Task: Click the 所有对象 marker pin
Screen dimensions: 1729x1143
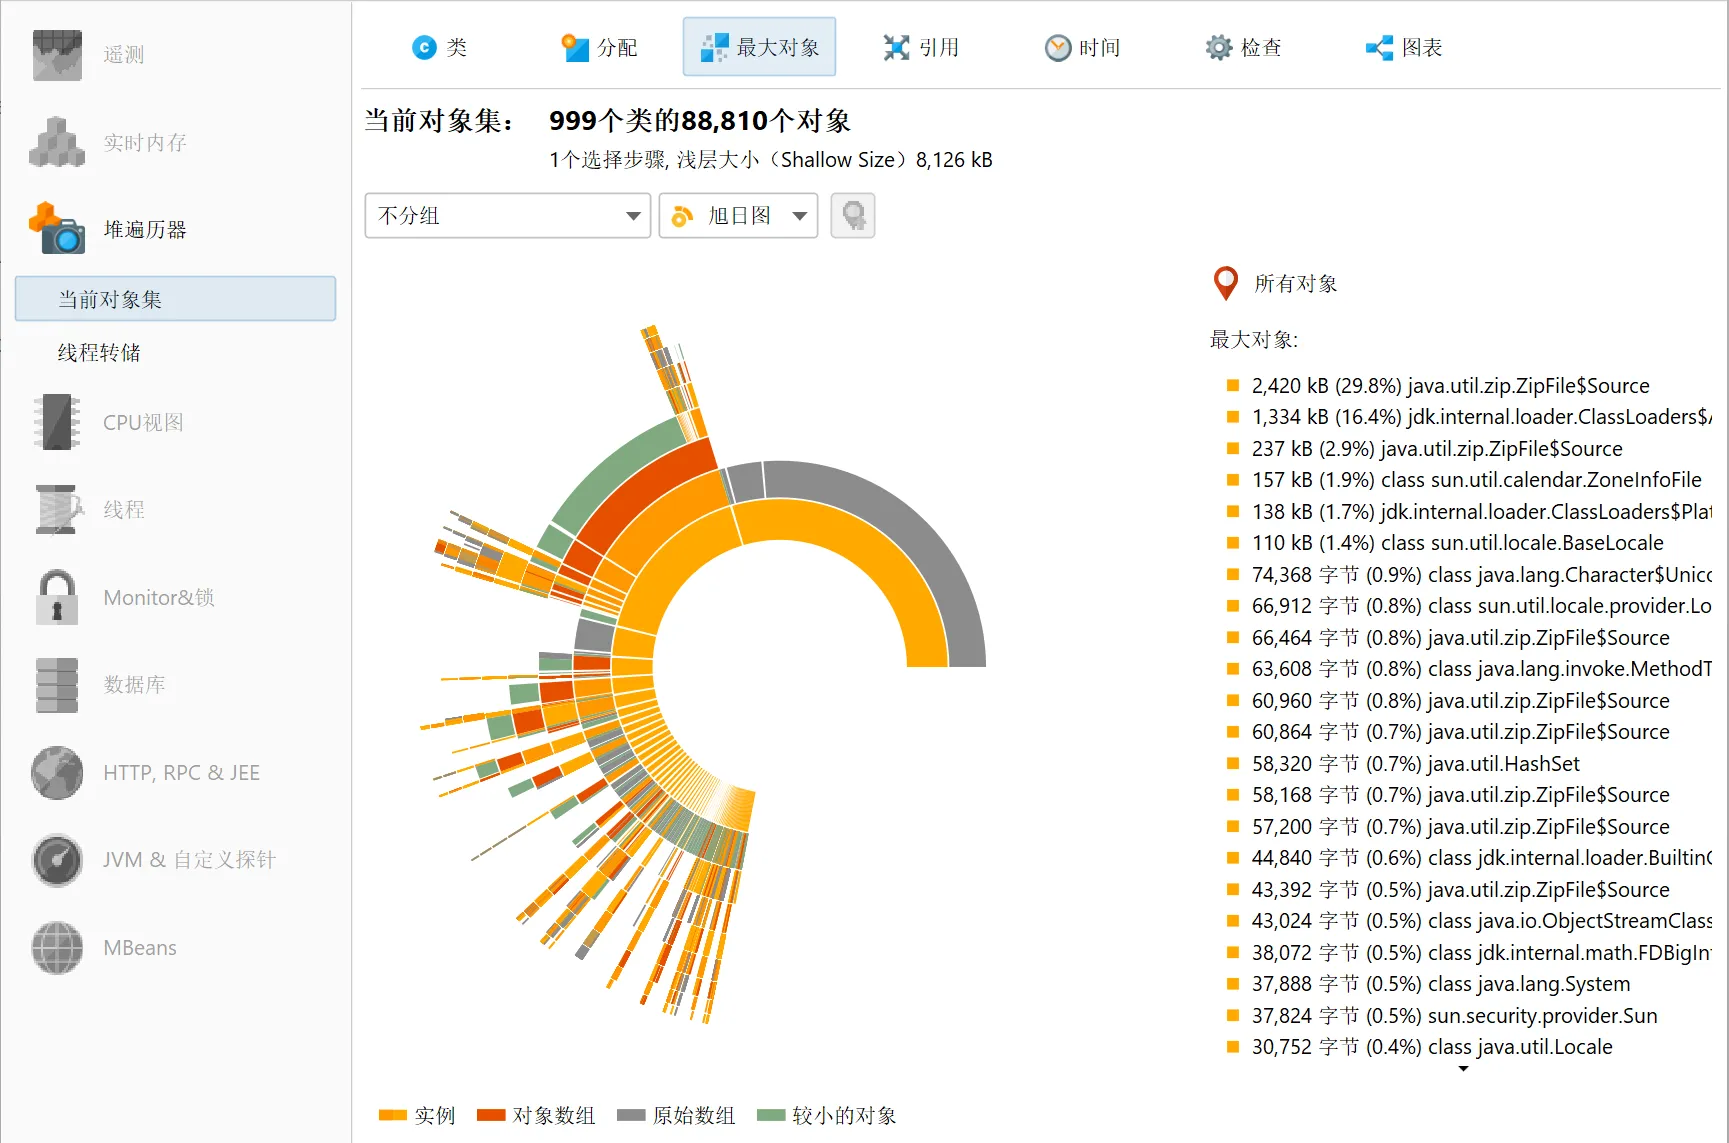Action: click(1225, 283)
